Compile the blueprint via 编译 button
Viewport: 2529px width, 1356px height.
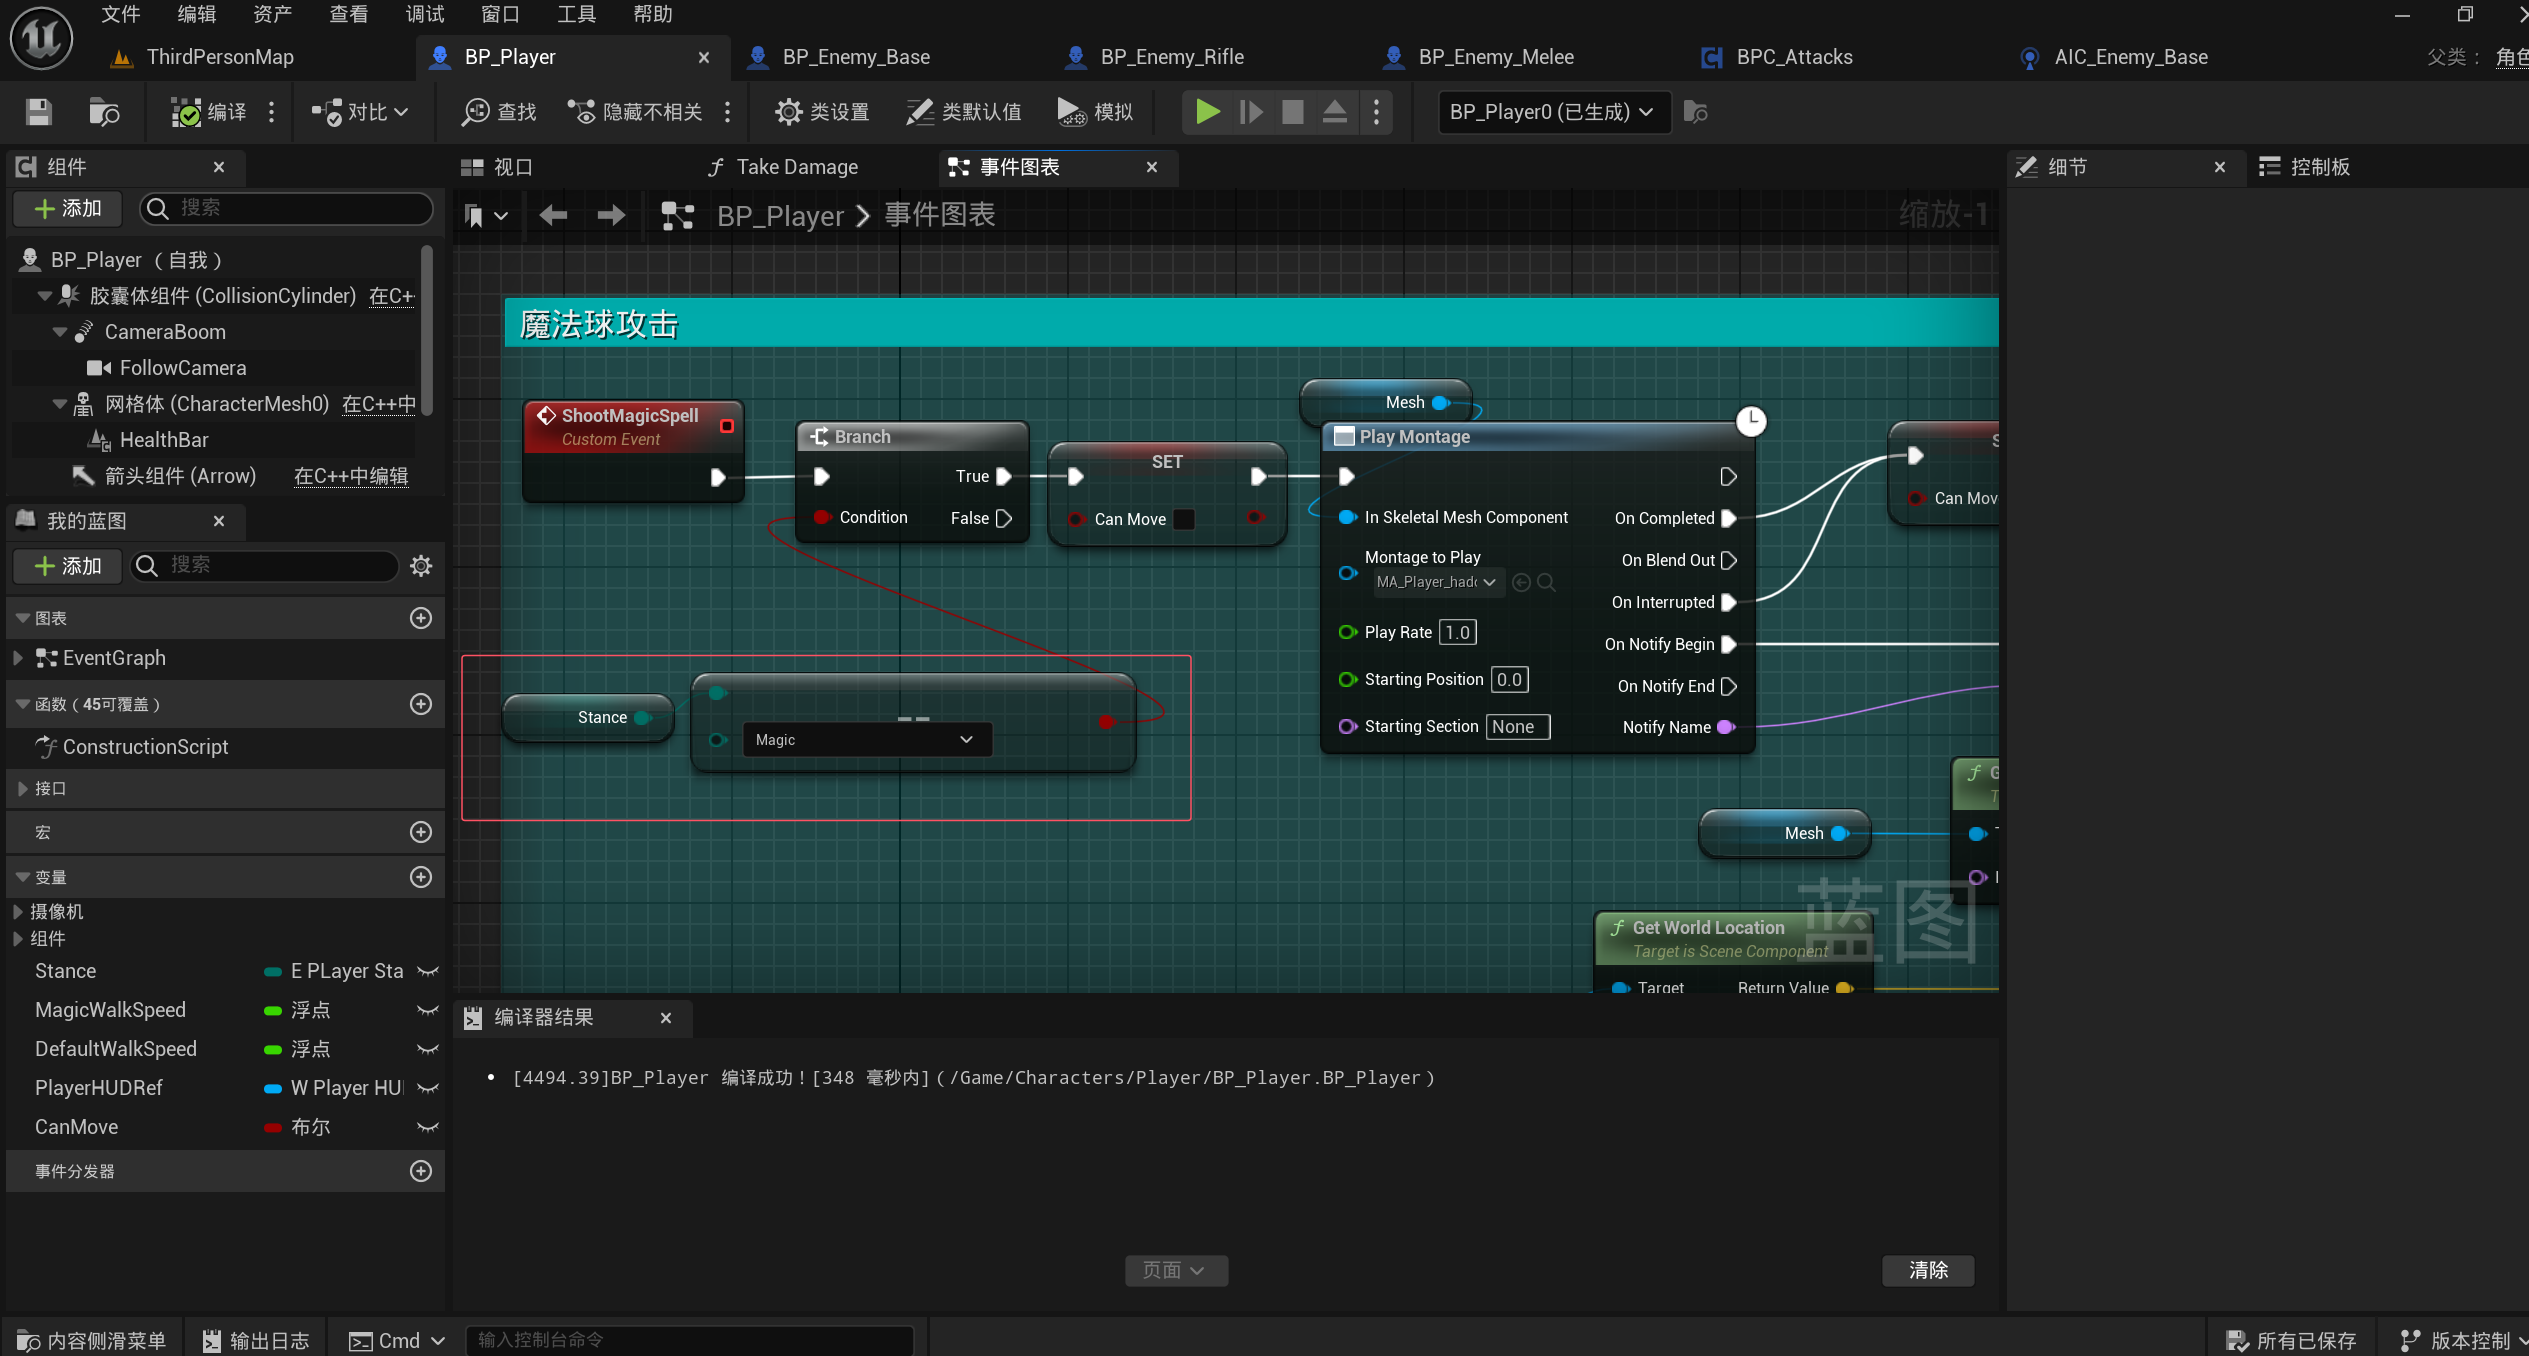pos(208,112)
